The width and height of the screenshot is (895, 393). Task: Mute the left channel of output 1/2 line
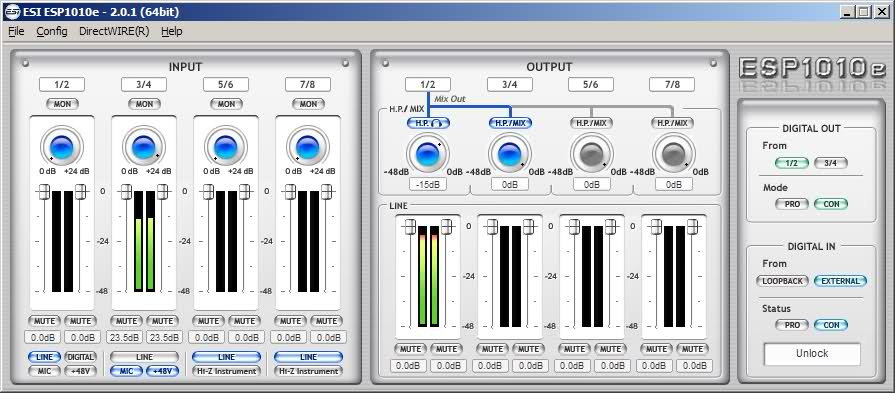410,349
